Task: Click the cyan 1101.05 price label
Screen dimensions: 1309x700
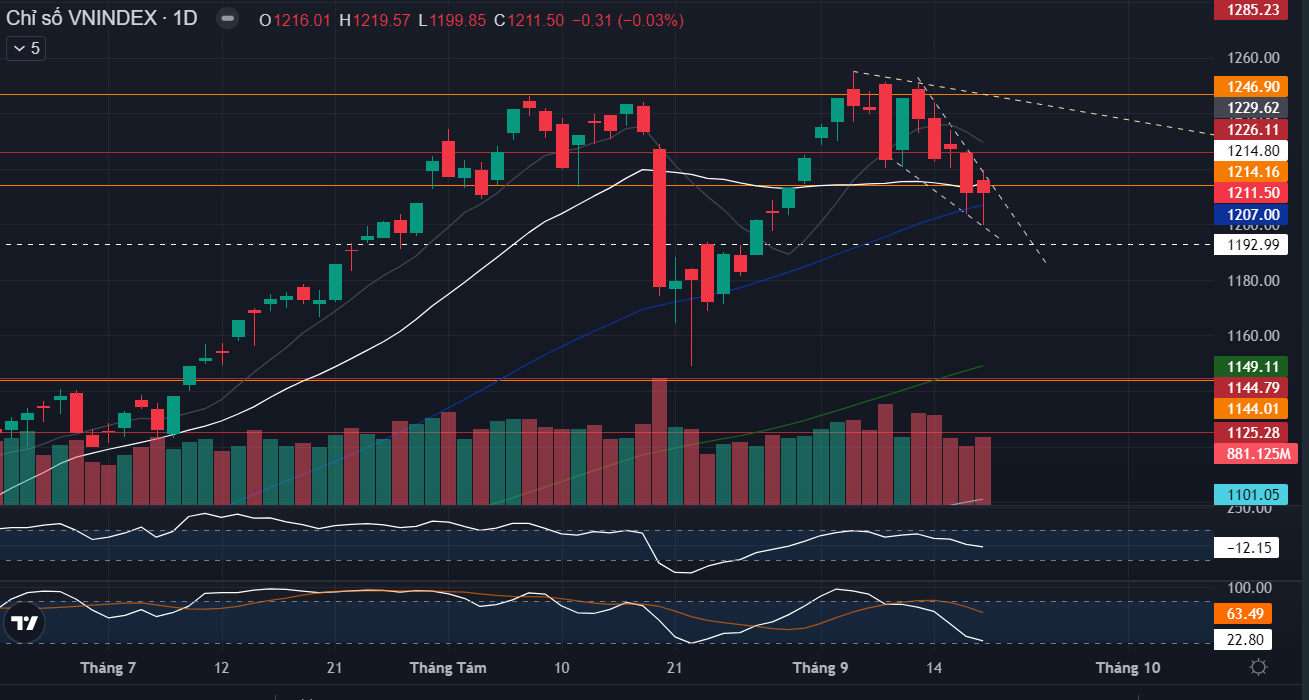Action: click(x=1250, y=494)
